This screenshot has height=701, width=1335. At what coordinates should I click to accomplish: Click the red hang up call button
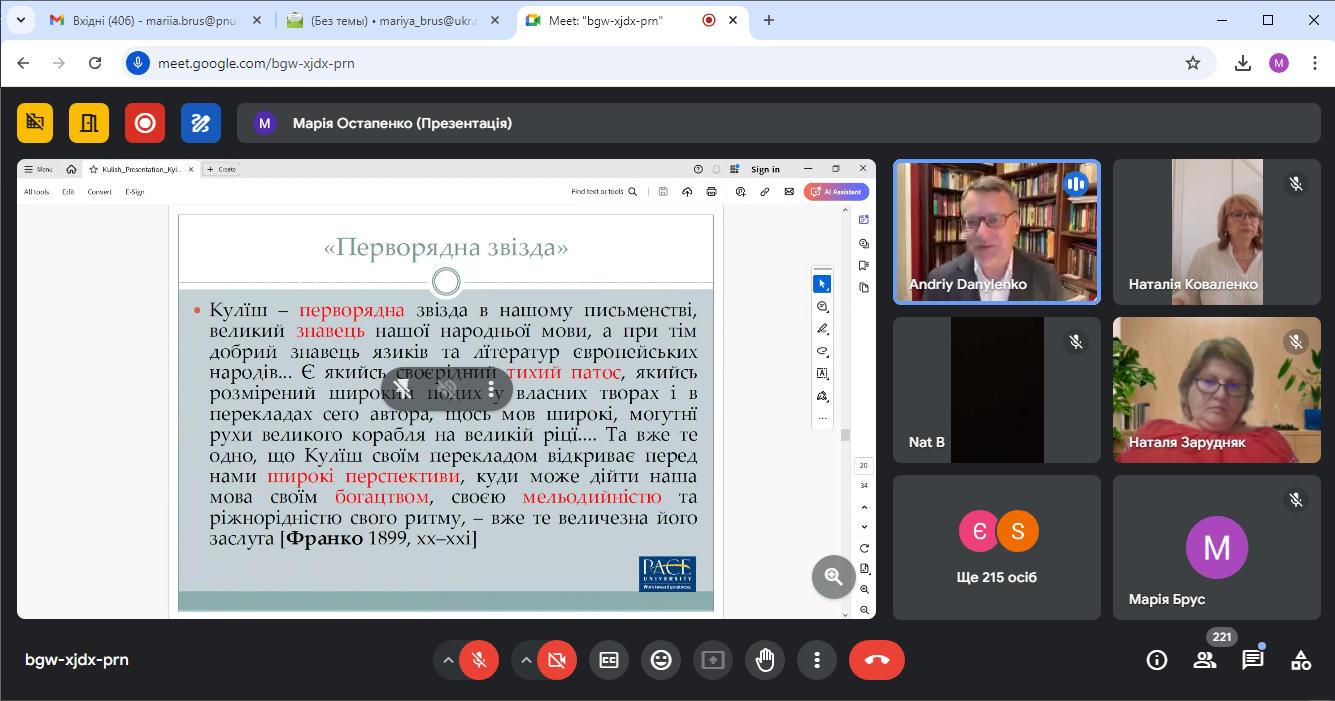click(x=876, y=660)
